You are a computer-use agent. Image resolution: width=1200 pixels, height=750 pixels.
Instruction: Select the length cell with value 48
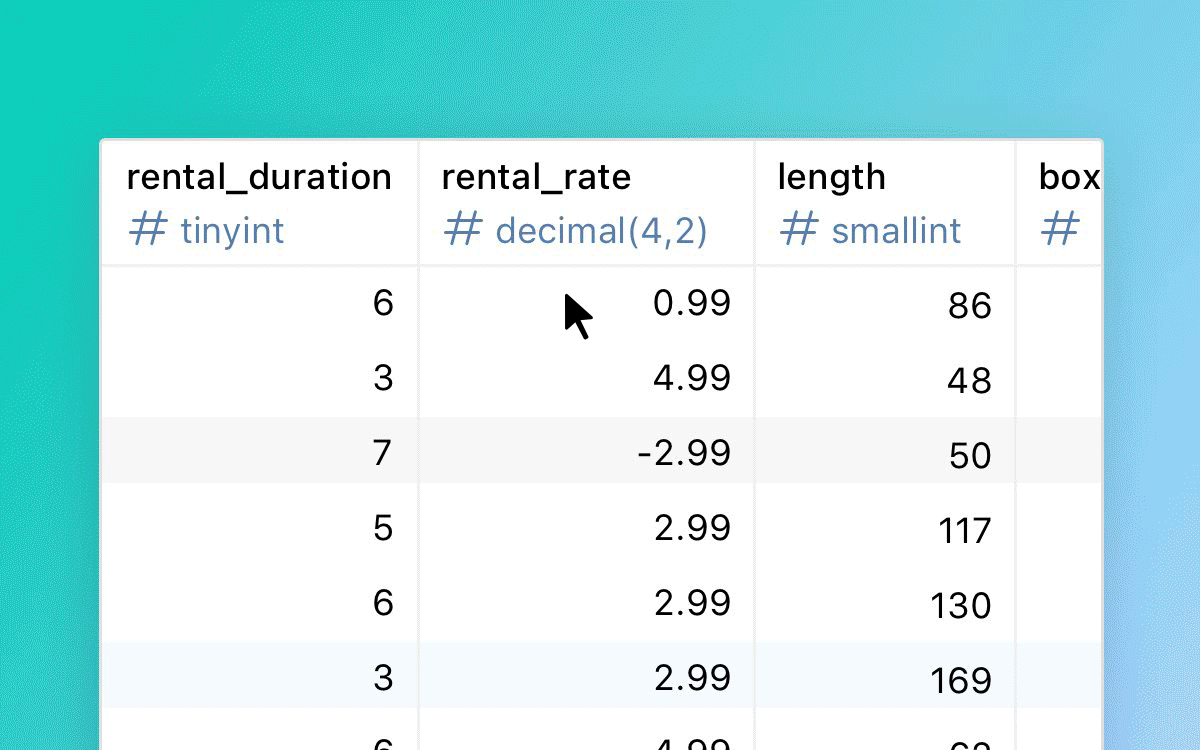886,379
